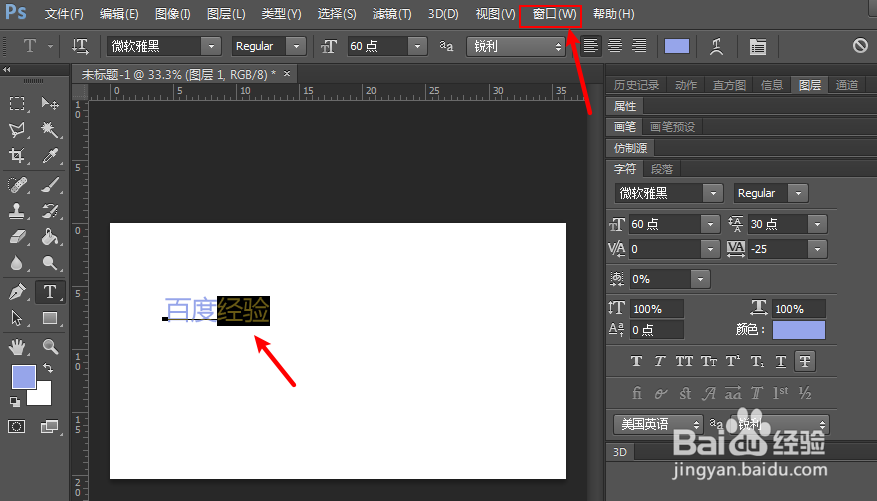Toggle Small Caps in Character panel
Screen dimensions: 877x501
pos(709,361)
